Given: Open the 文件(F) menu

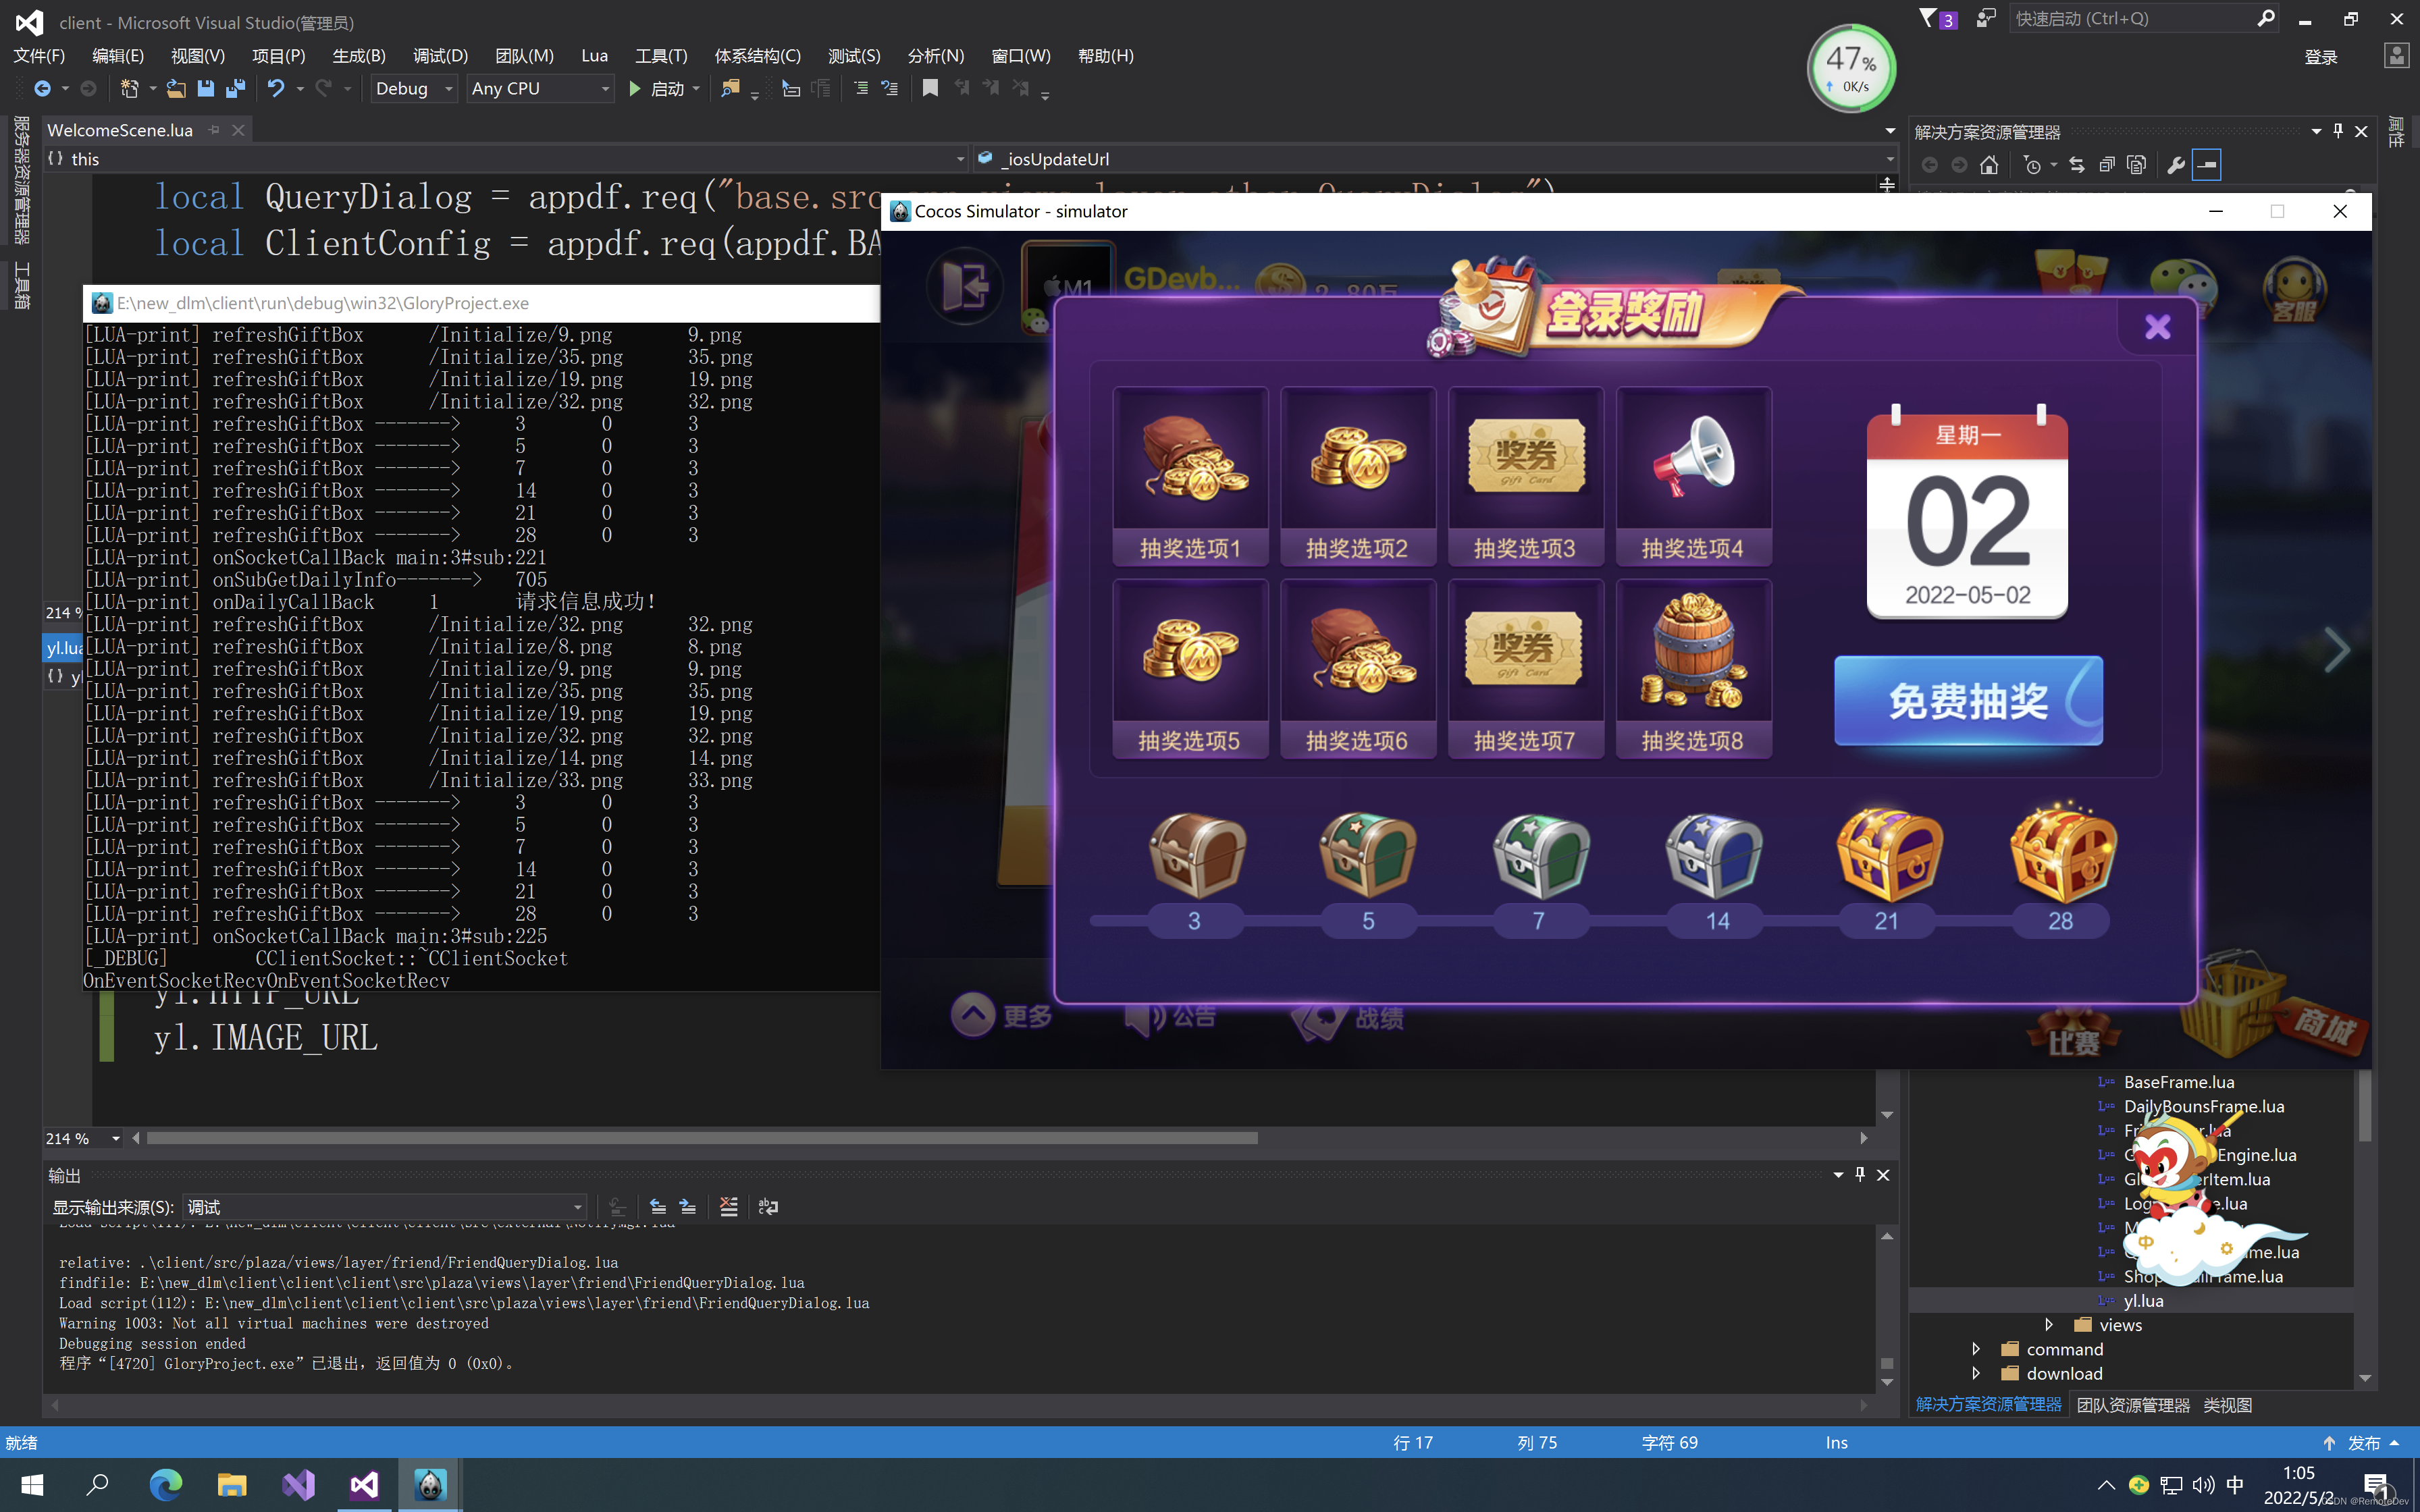Looking at the screenshot, I should point(39,56).
